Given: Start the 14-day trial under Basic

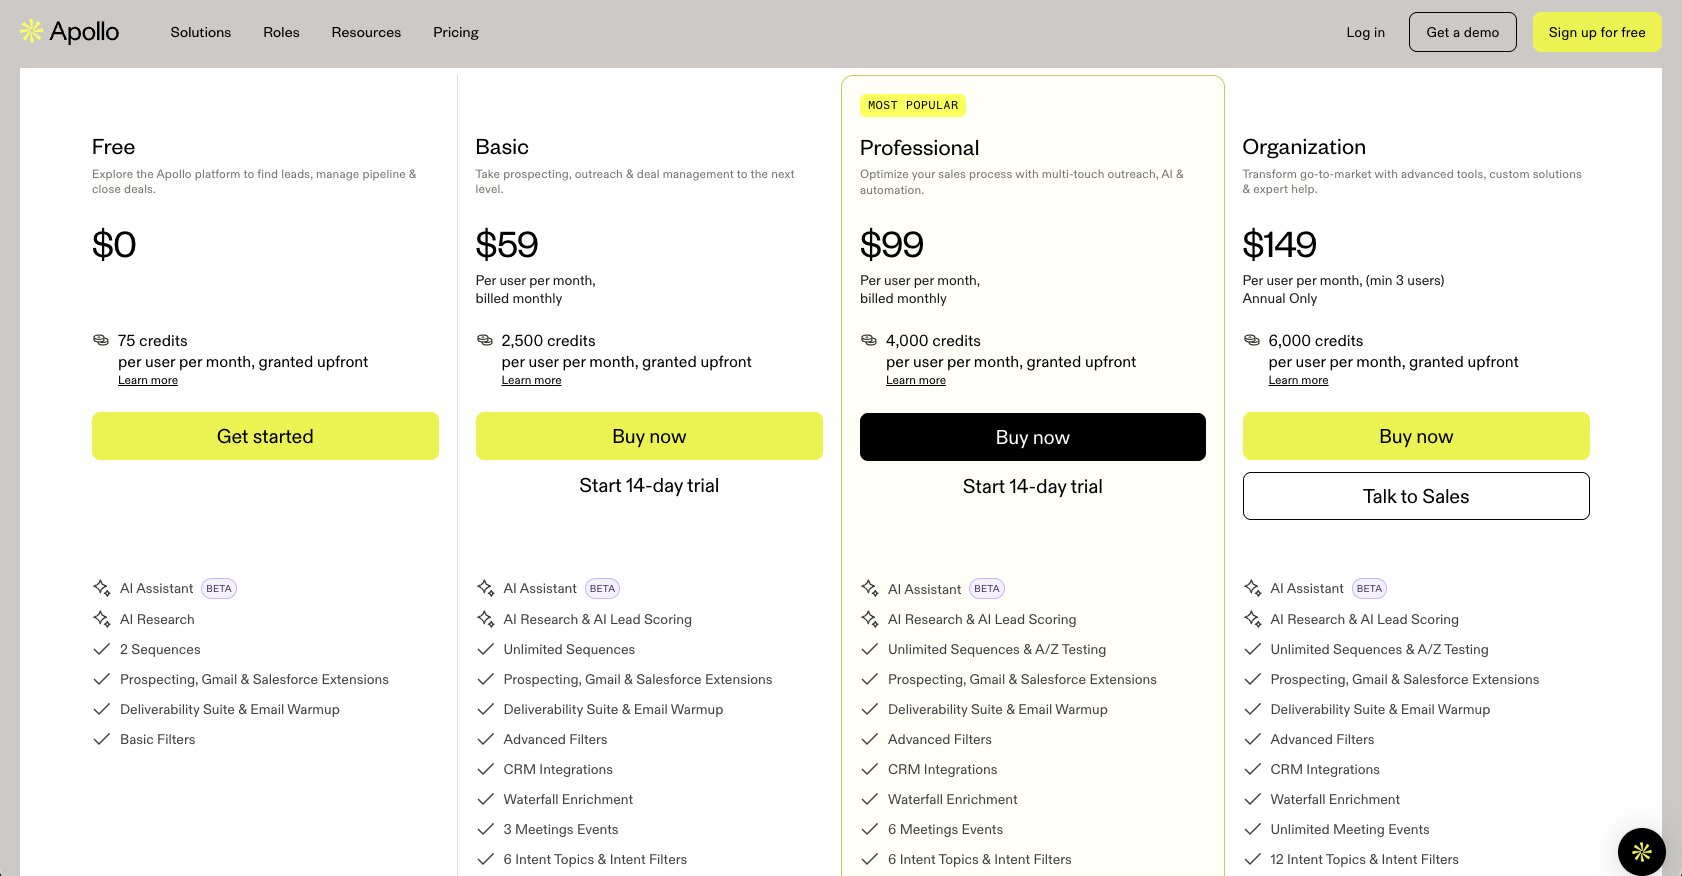Looking at the screenshot, I should (649, 485).
